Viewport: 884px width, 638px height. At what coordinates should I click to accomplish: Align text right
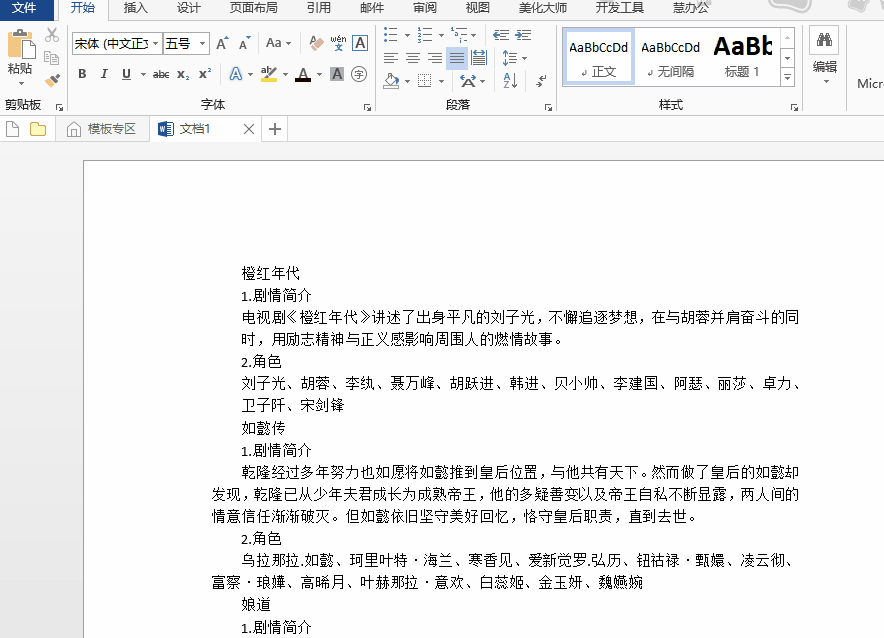pyautogui.click(x=435, y=57)
